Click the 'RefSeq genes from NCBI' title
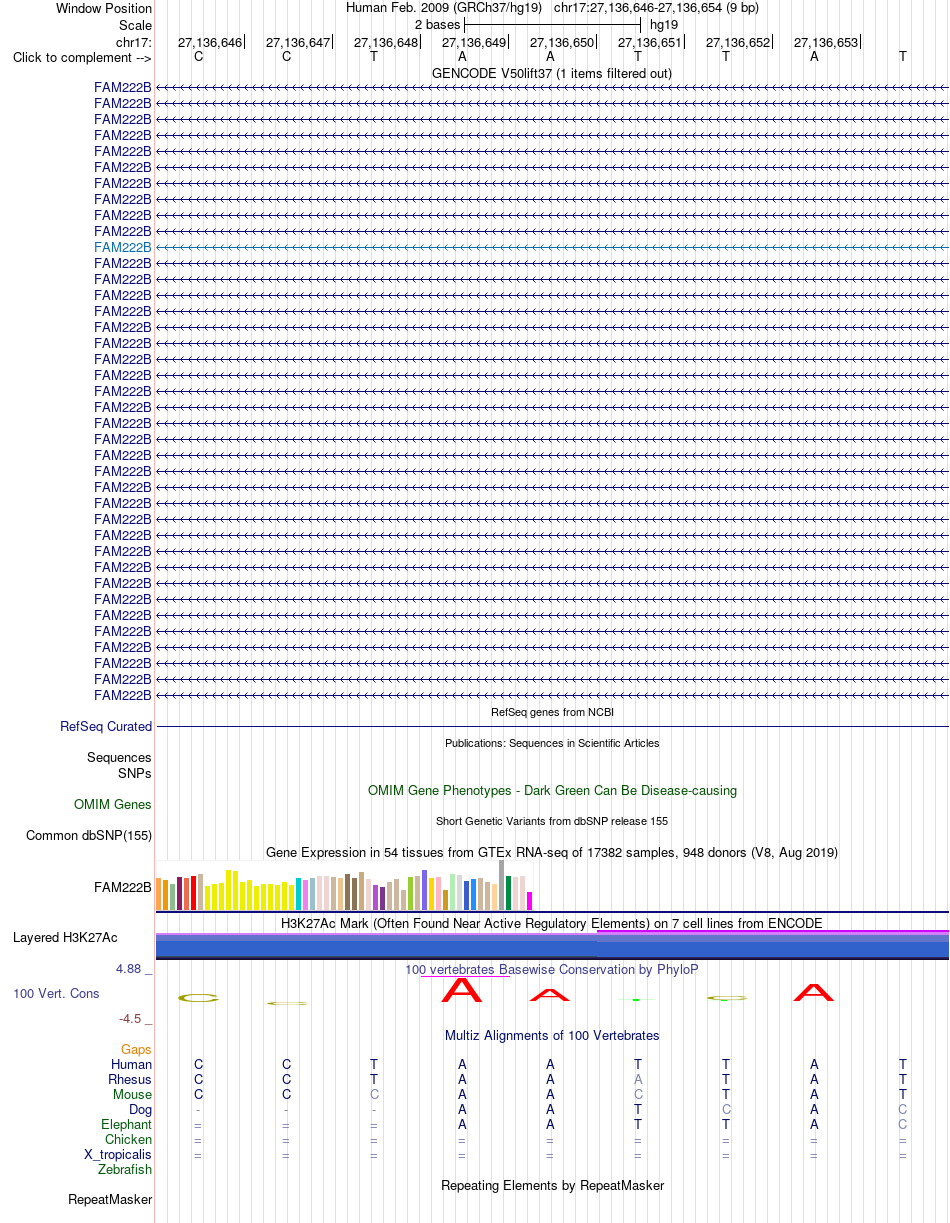 (552, 712)
